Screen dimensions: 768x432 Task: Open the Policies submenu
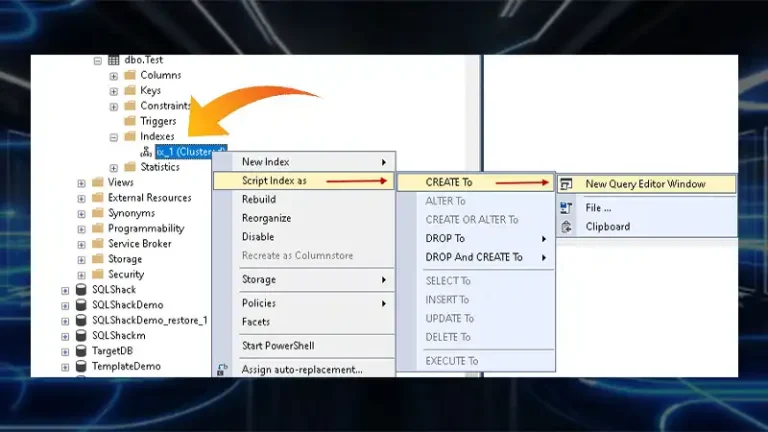[304, 303]
